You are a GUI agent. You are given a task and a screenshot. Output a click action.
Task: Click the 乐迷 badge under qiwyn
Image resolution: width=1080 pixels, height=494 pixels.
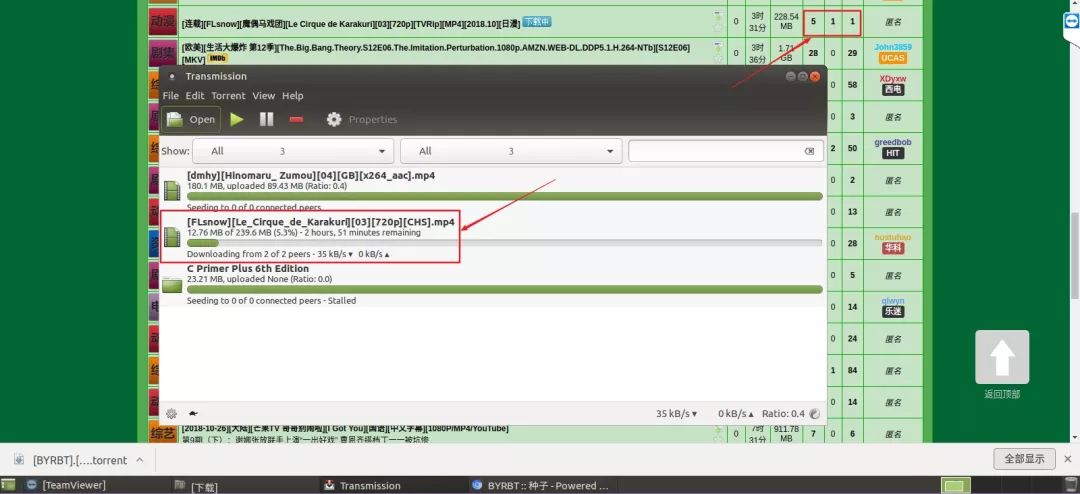[893, 312]
